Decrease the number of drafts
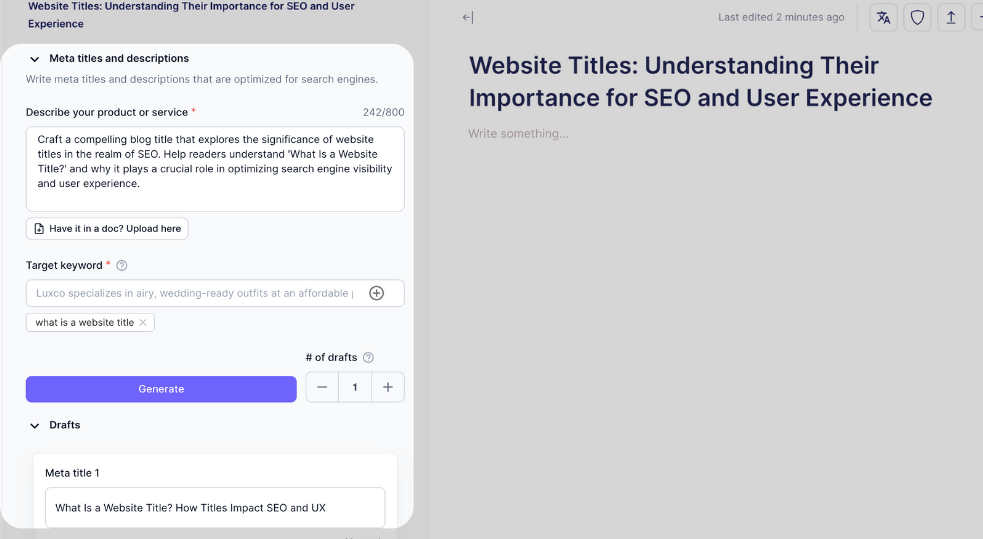The height and width of the screenshot is (539, 983). pos(322,388)
